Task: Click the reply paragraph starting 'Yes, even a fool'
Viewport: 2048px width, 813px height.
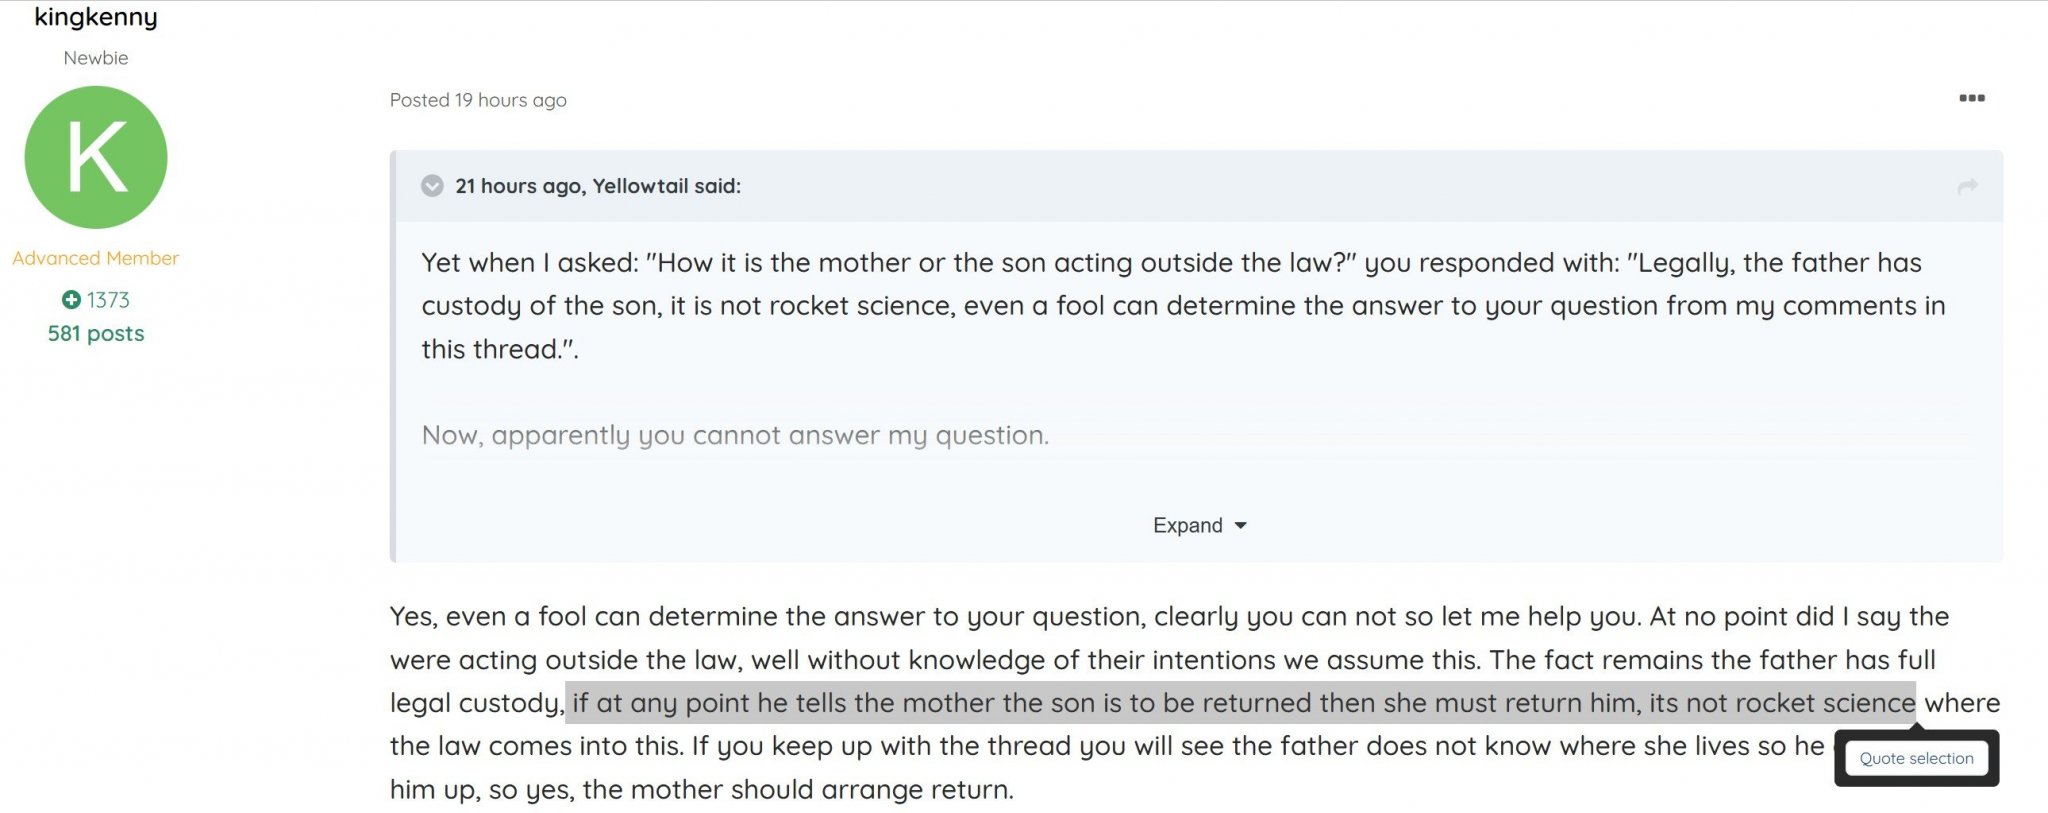Action: pyautogui.click(x=1195, y=702)
